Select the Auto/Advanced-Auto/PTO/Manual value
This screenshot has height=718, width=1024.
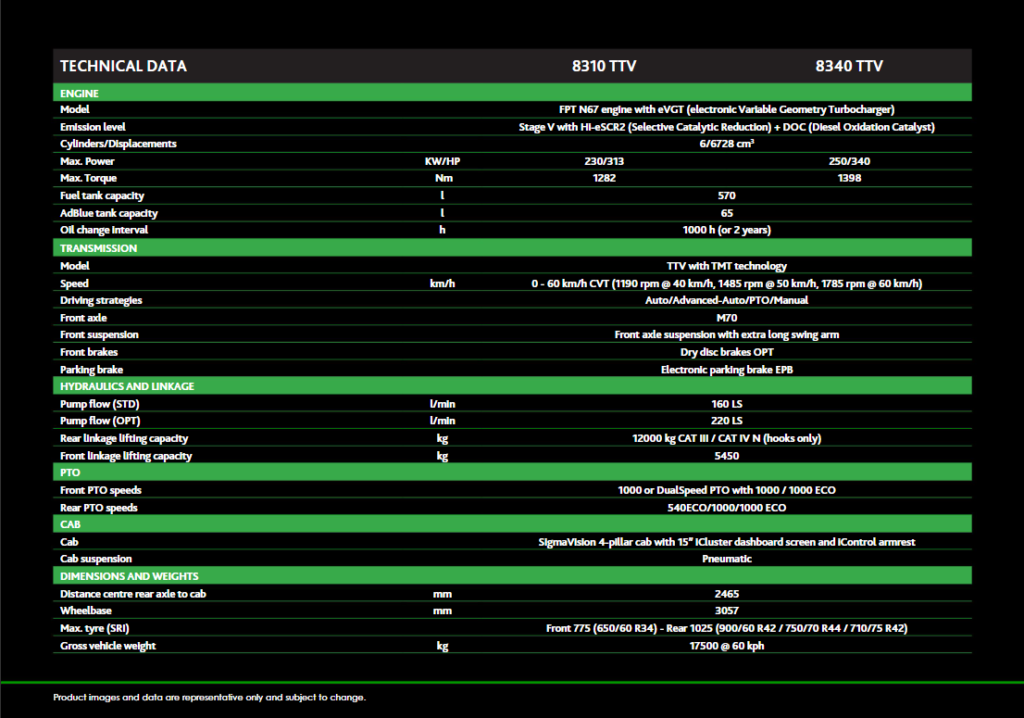click(727, 301)
